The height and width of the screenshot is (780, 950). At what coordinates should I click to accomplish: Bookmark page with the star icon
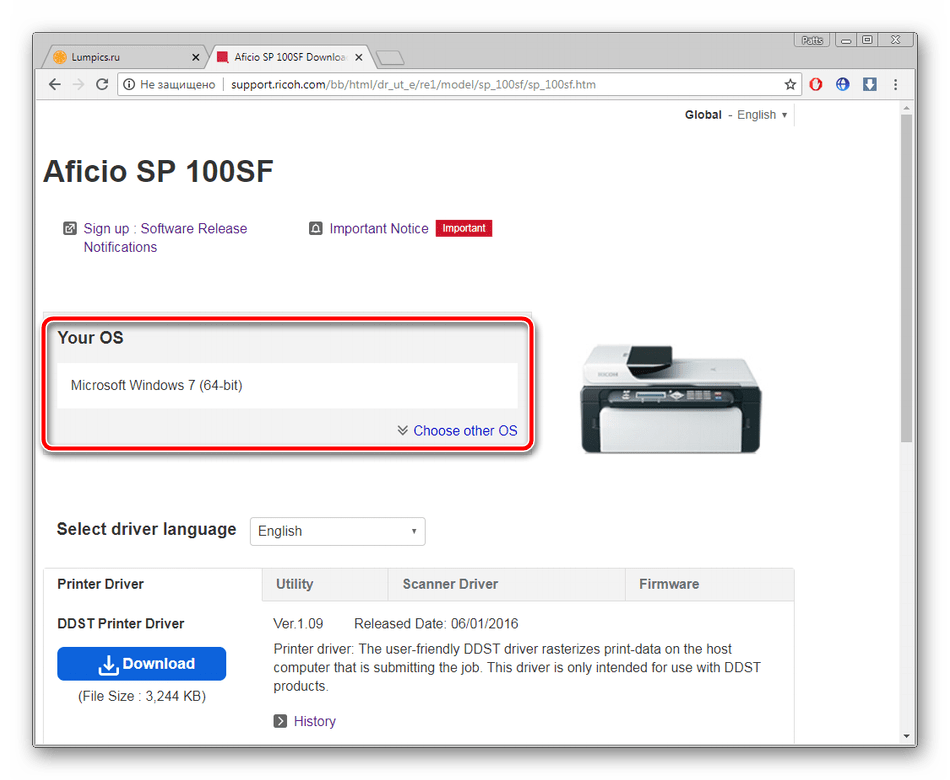pos(790,85)
